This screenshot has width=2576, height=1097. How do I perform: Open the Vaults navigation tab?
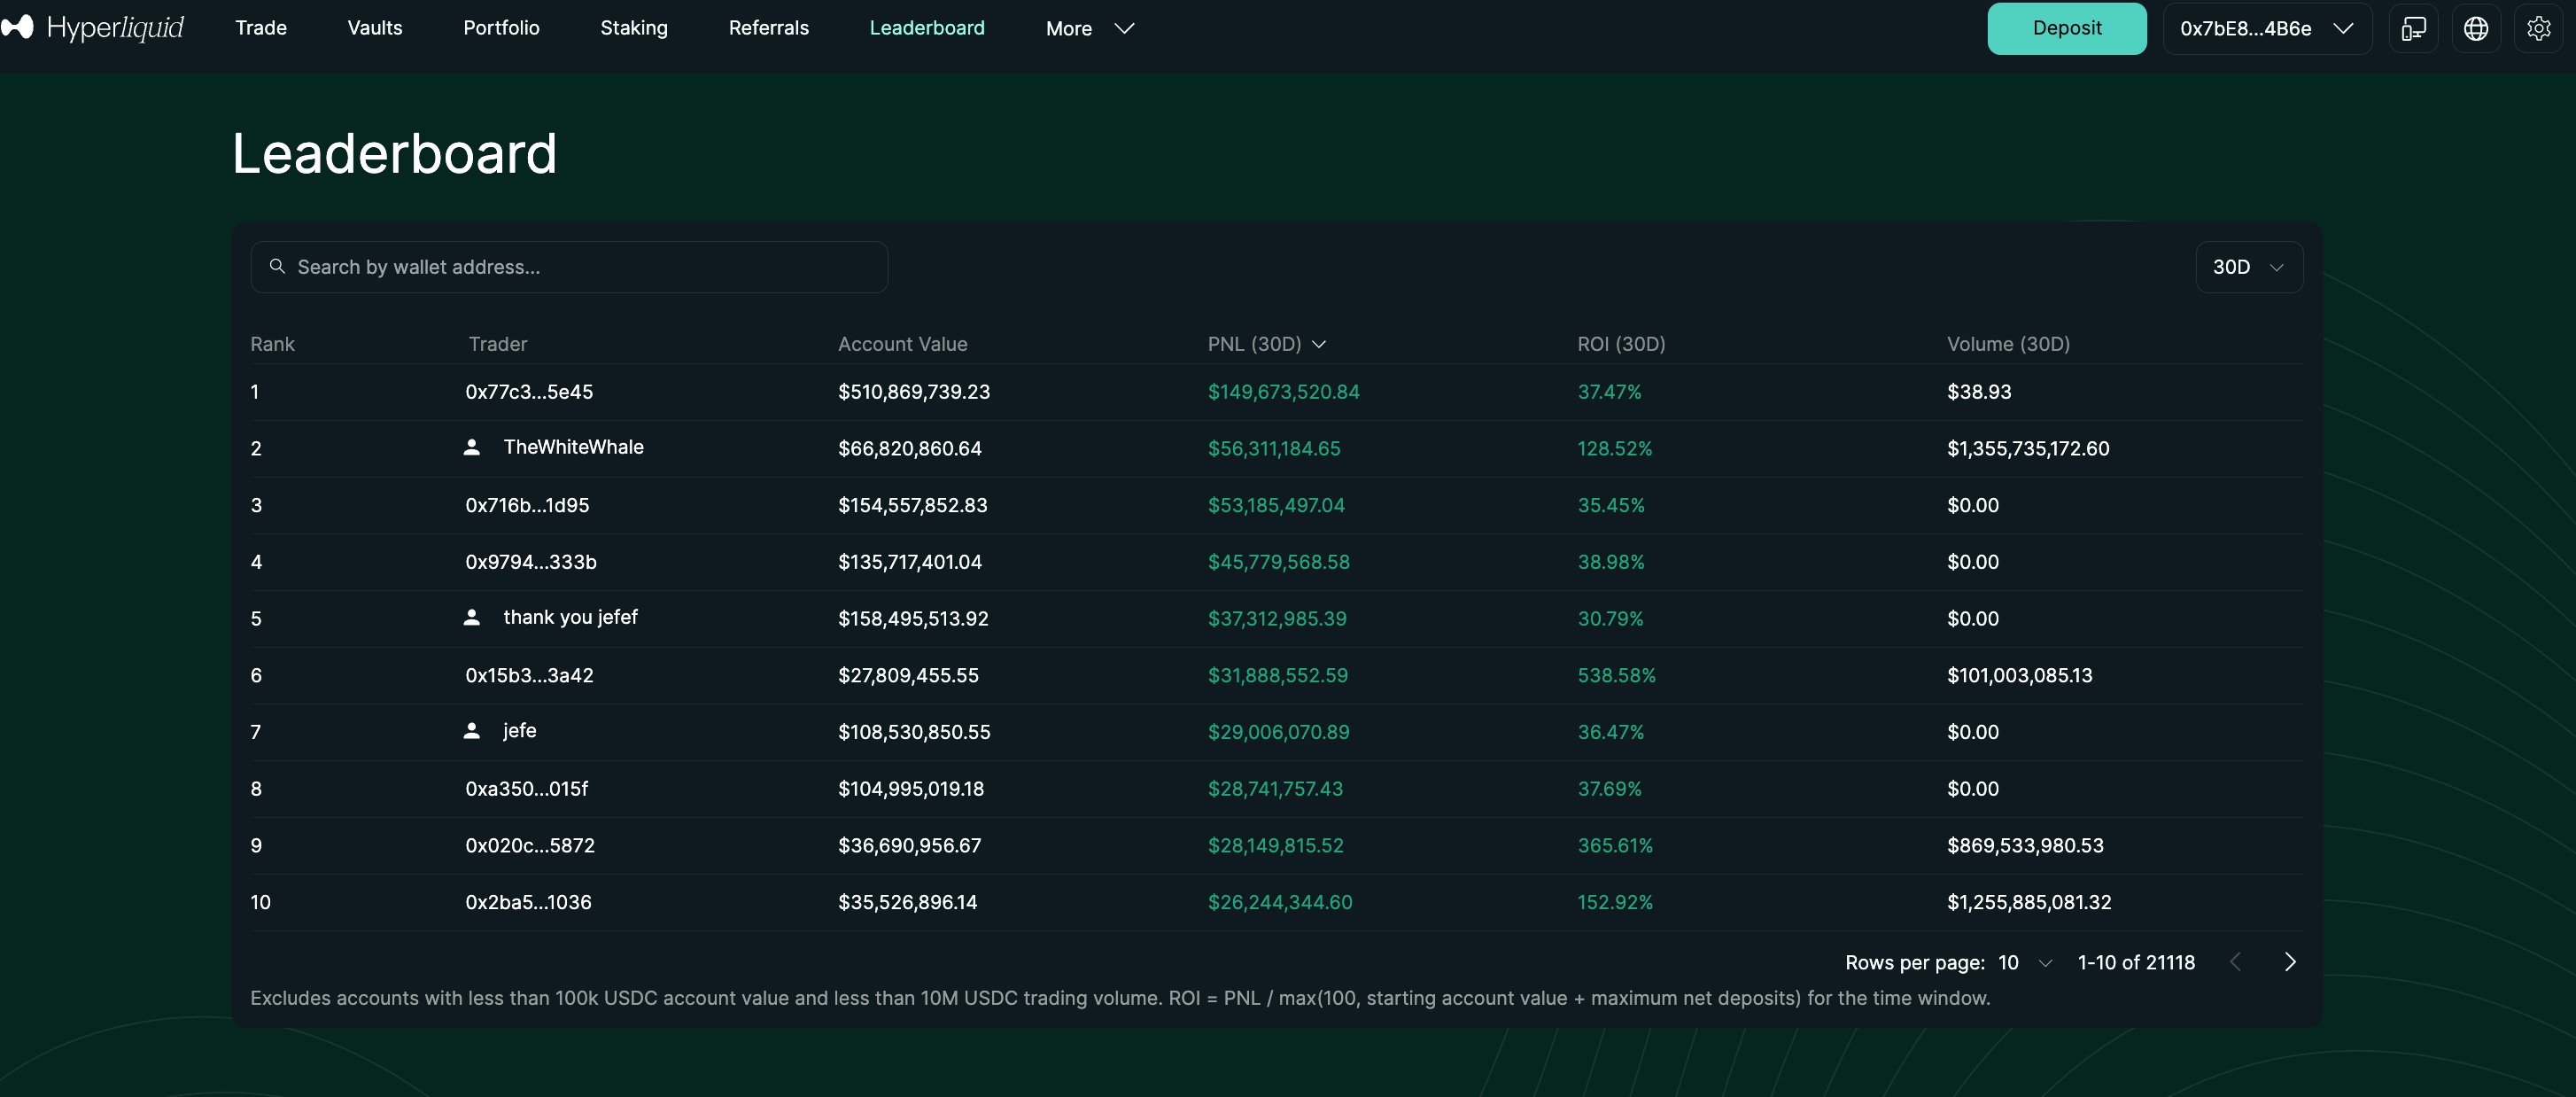374,28
